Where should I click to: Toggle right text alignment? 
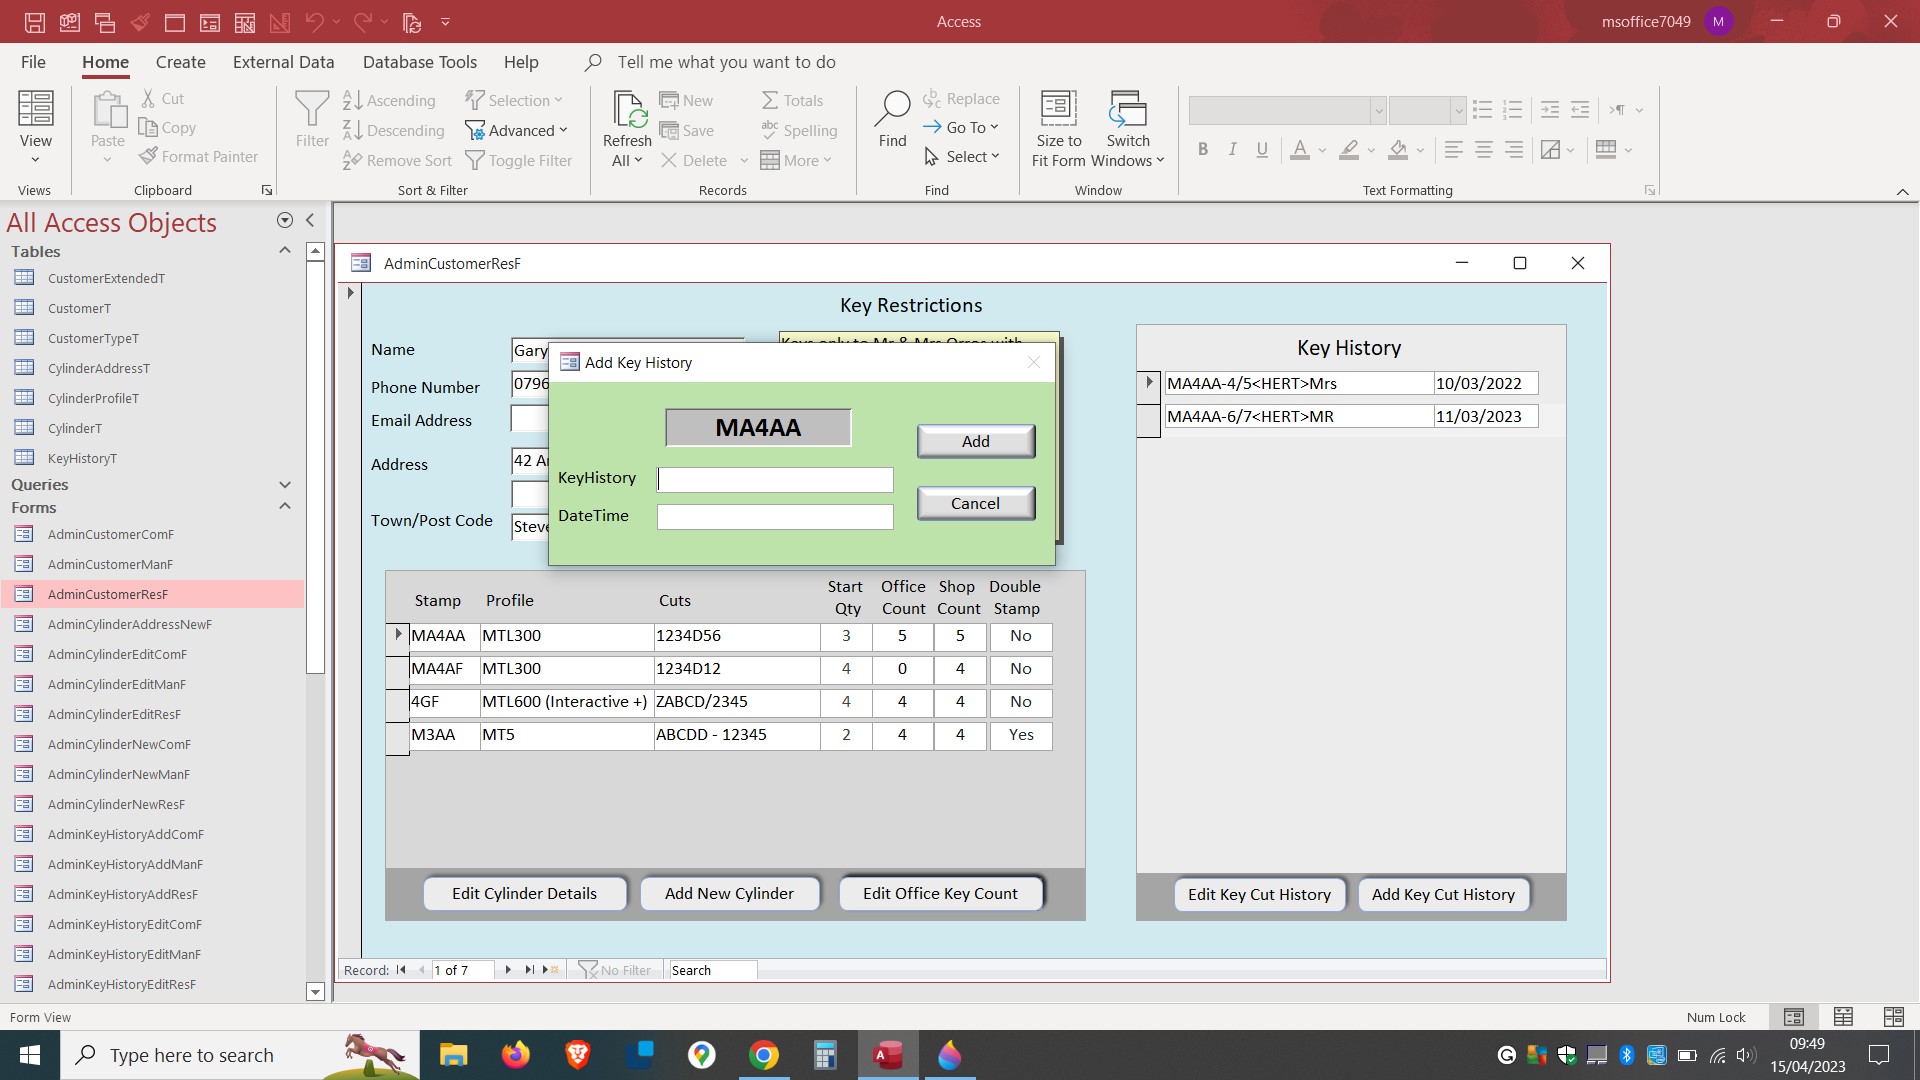[x=1514, y=150]
